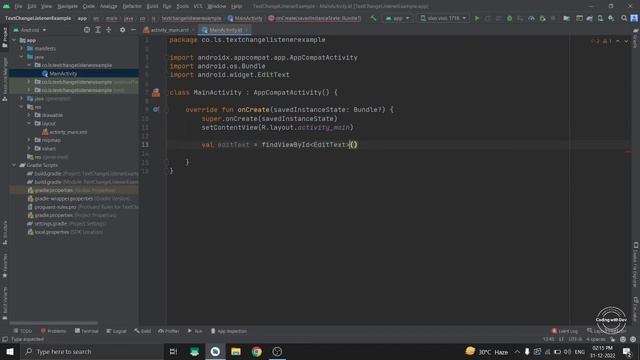Viewport: 640px width, 360px height.
Task: Open Search Everywhere magnifier icon
Action: point(624,18)
